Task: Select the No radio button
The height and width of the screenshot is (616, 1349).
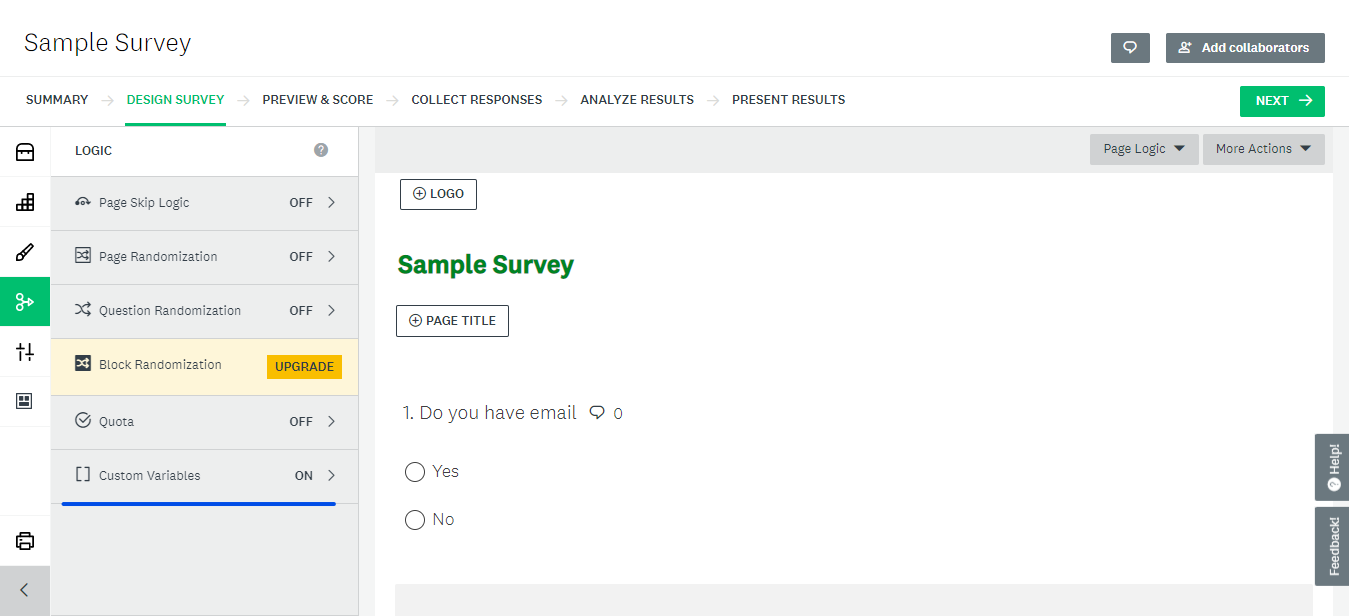Action: [x=415, y=520]
